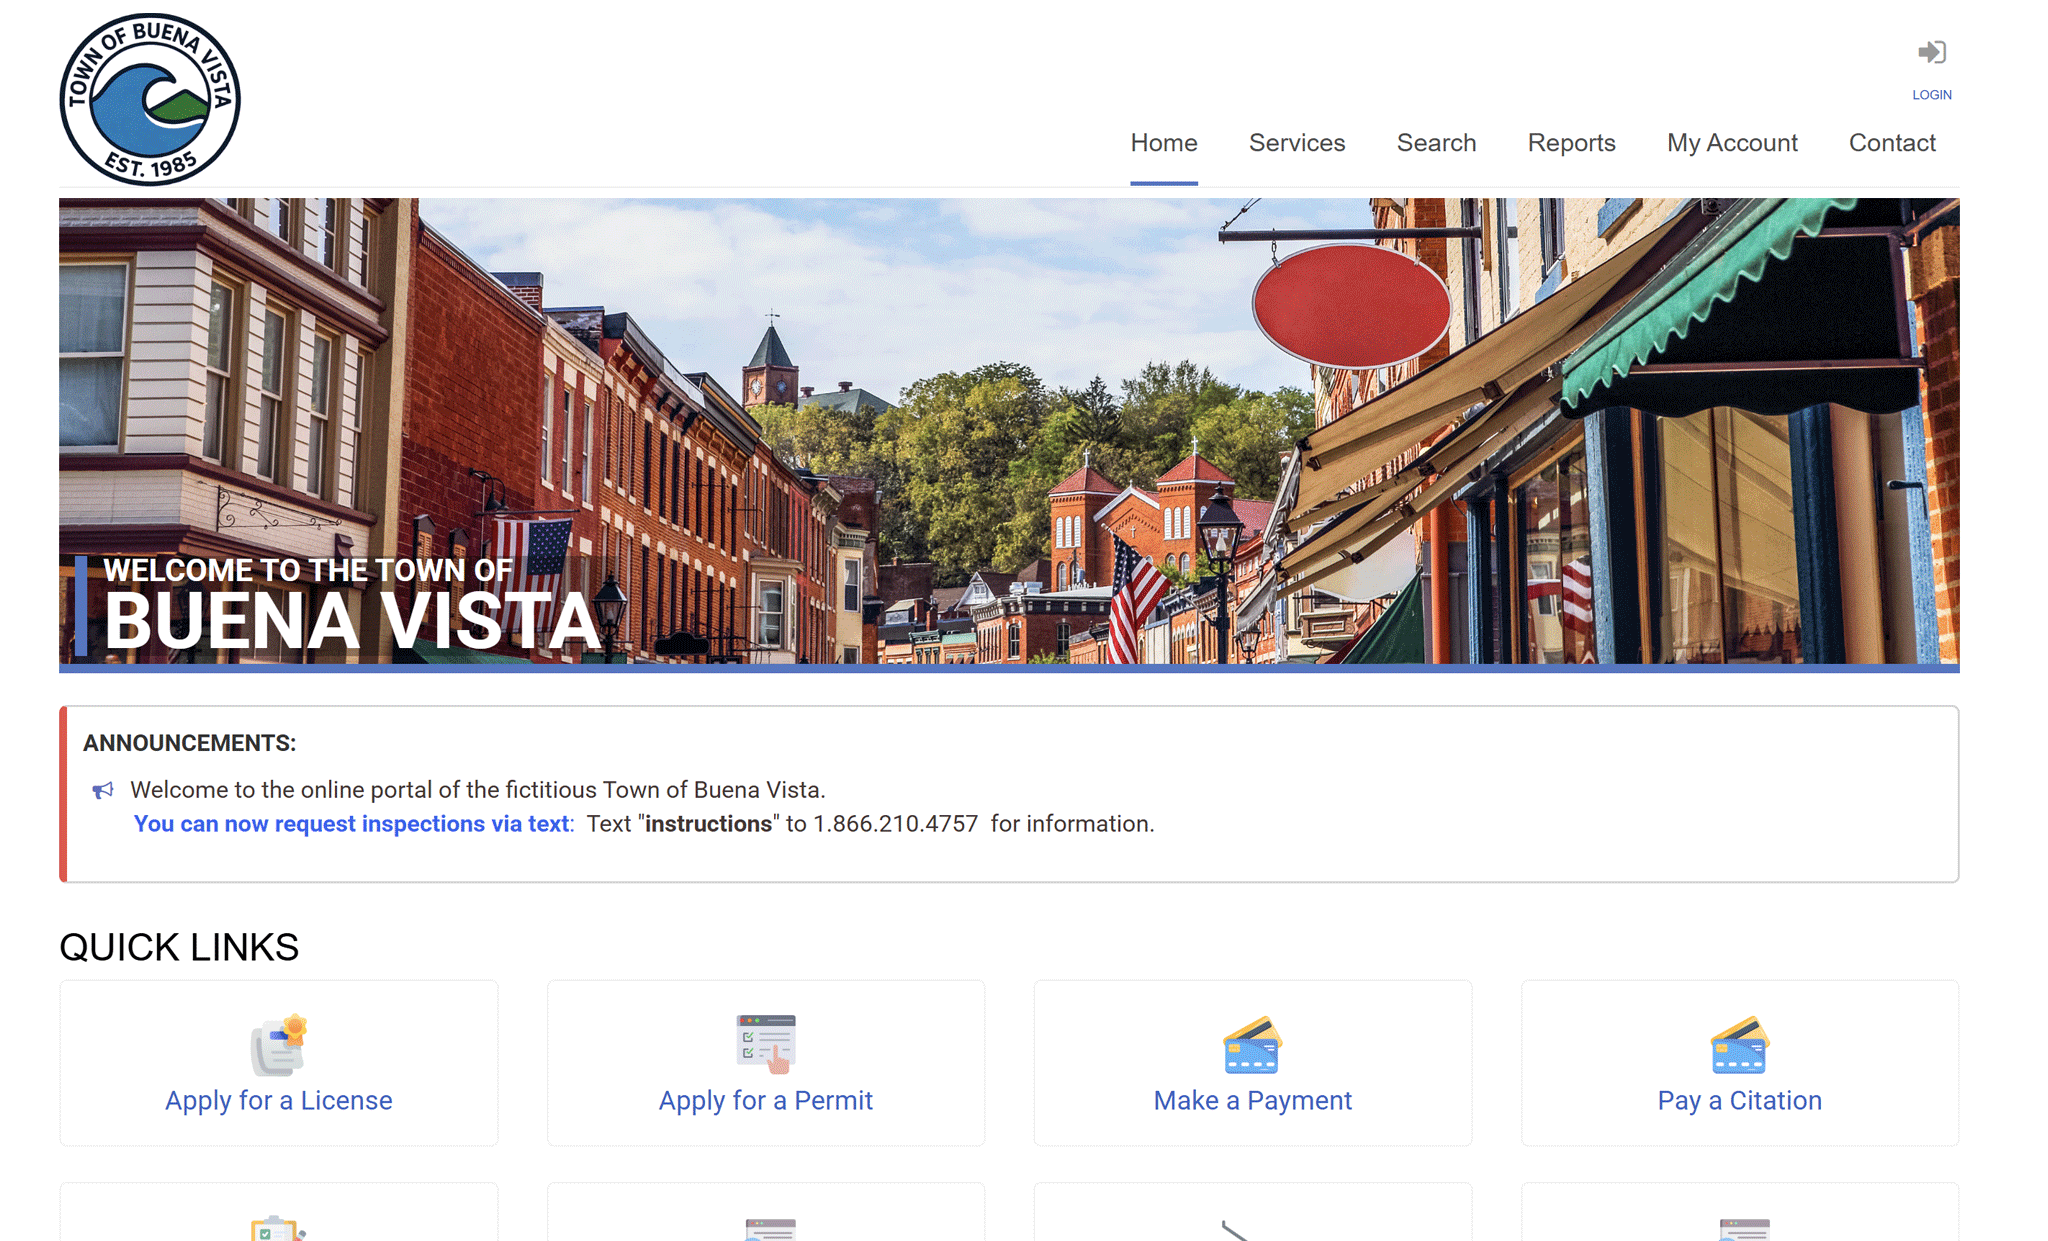Click the Apply for a License quick link
This screenshot has height=1241, width=2048.
pos(278,1100)
